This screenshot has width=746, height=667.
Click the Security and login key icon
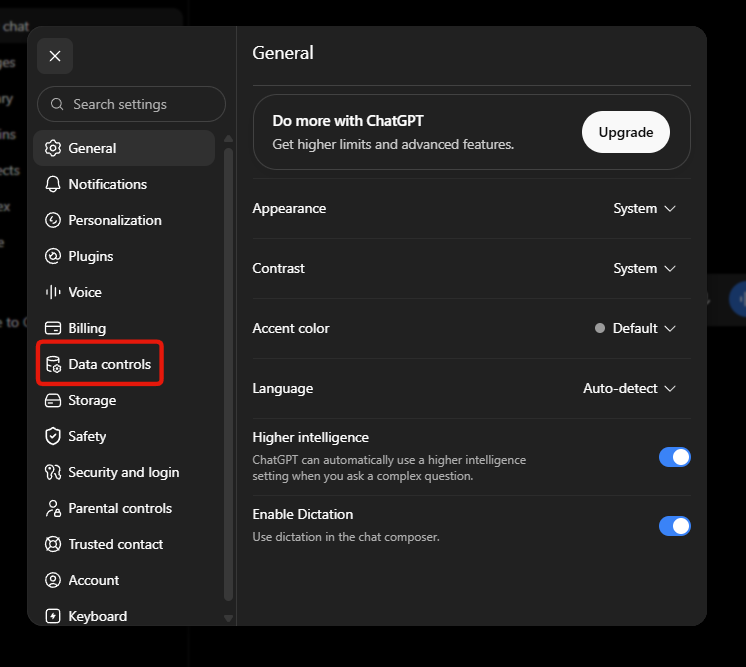(53, 472)
